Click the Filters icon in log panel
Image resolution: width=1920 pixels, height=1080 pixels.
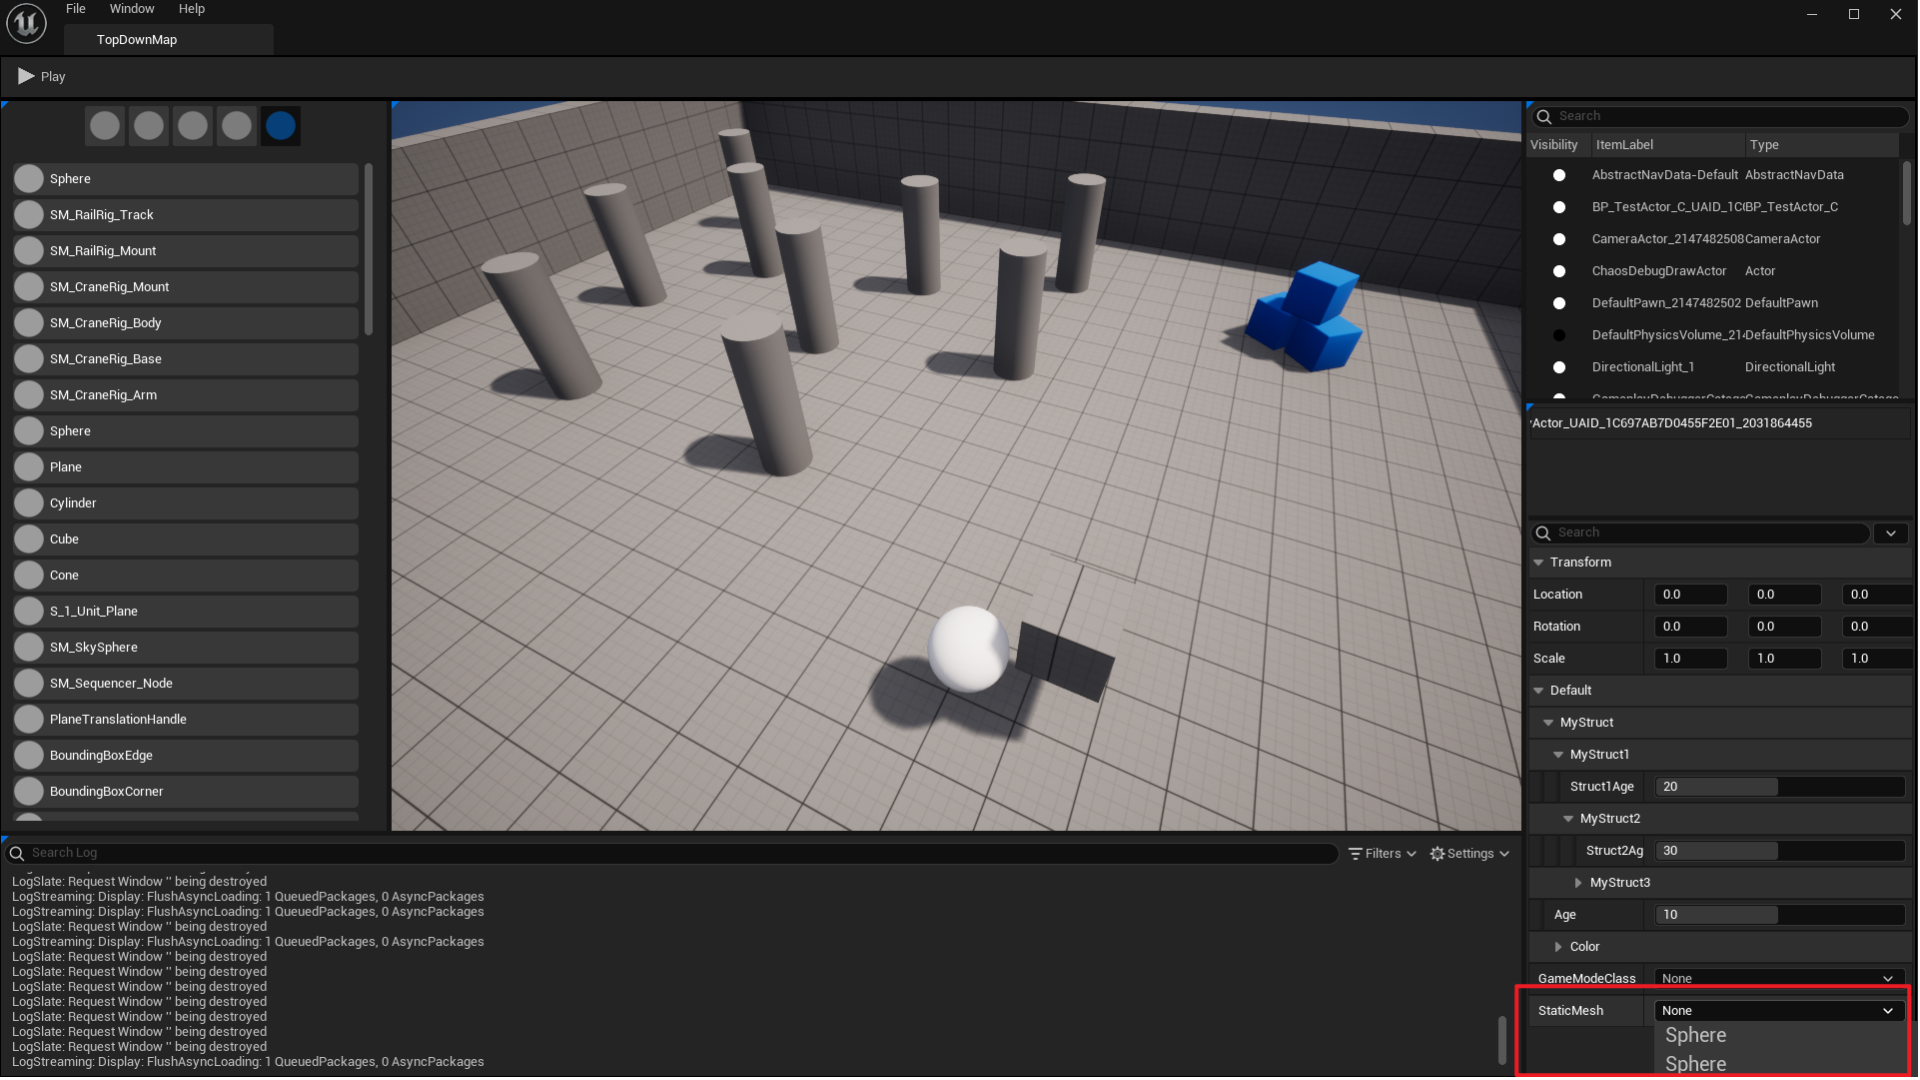click(x=1356, y=853)
